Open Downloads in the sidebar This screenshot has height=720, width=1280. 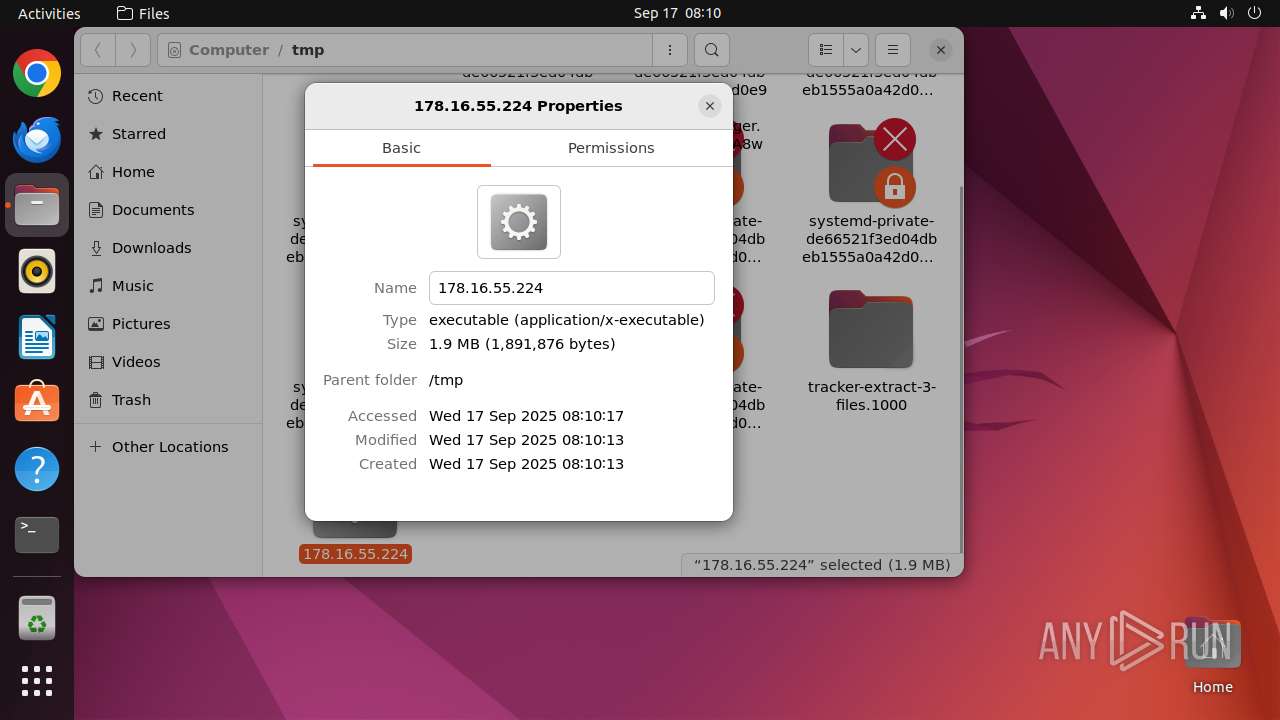[168, 248]
